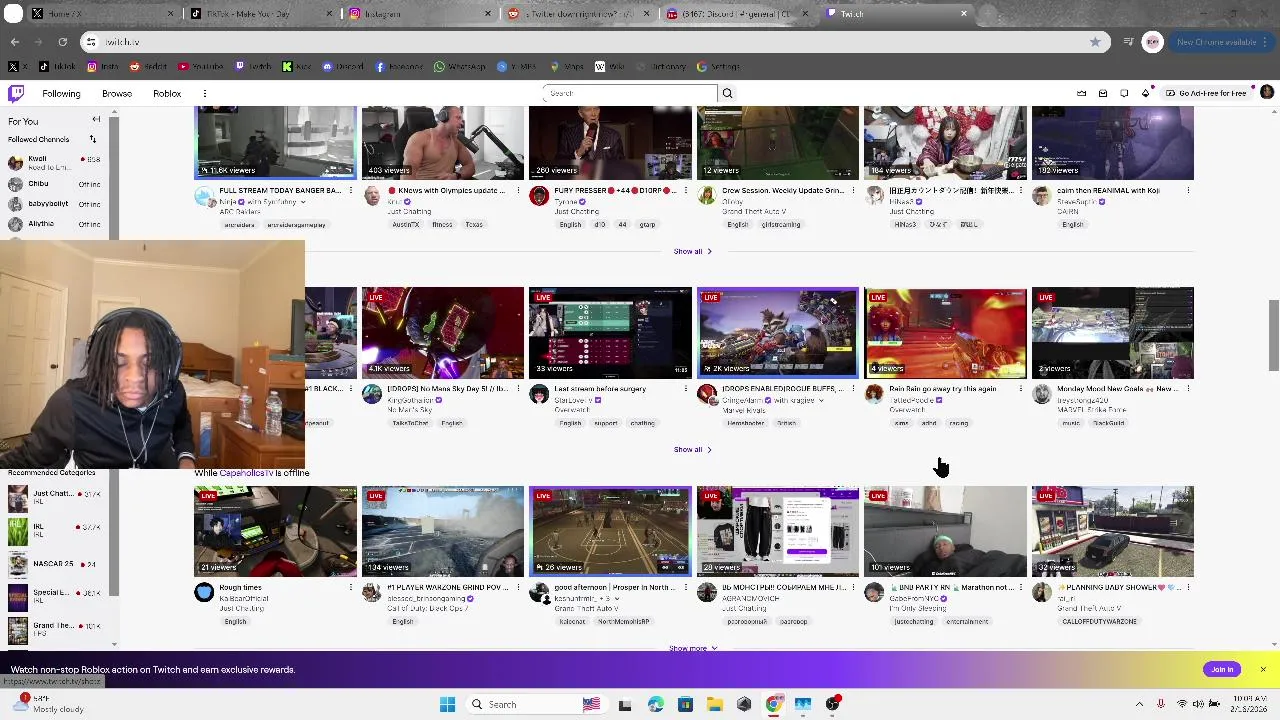Open FURY PRESSER stream thumbnail
1280x720 pixels.
point(610,143)
